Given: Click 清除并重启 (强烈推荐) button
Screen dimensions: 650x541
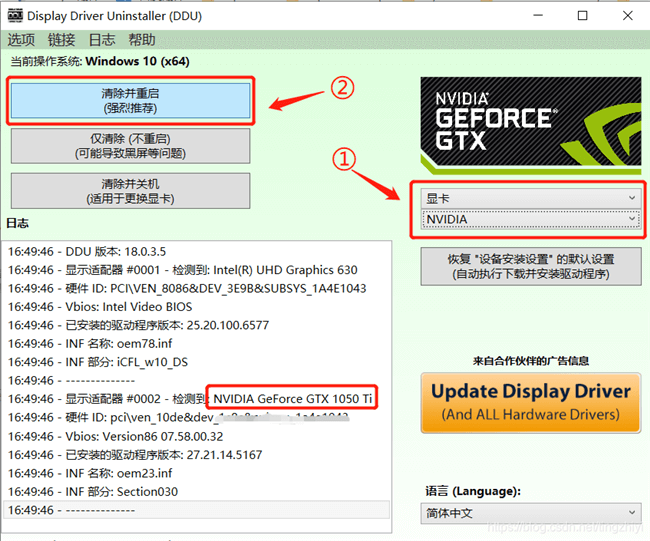Looking at the screenshot, I should [130, 100].
